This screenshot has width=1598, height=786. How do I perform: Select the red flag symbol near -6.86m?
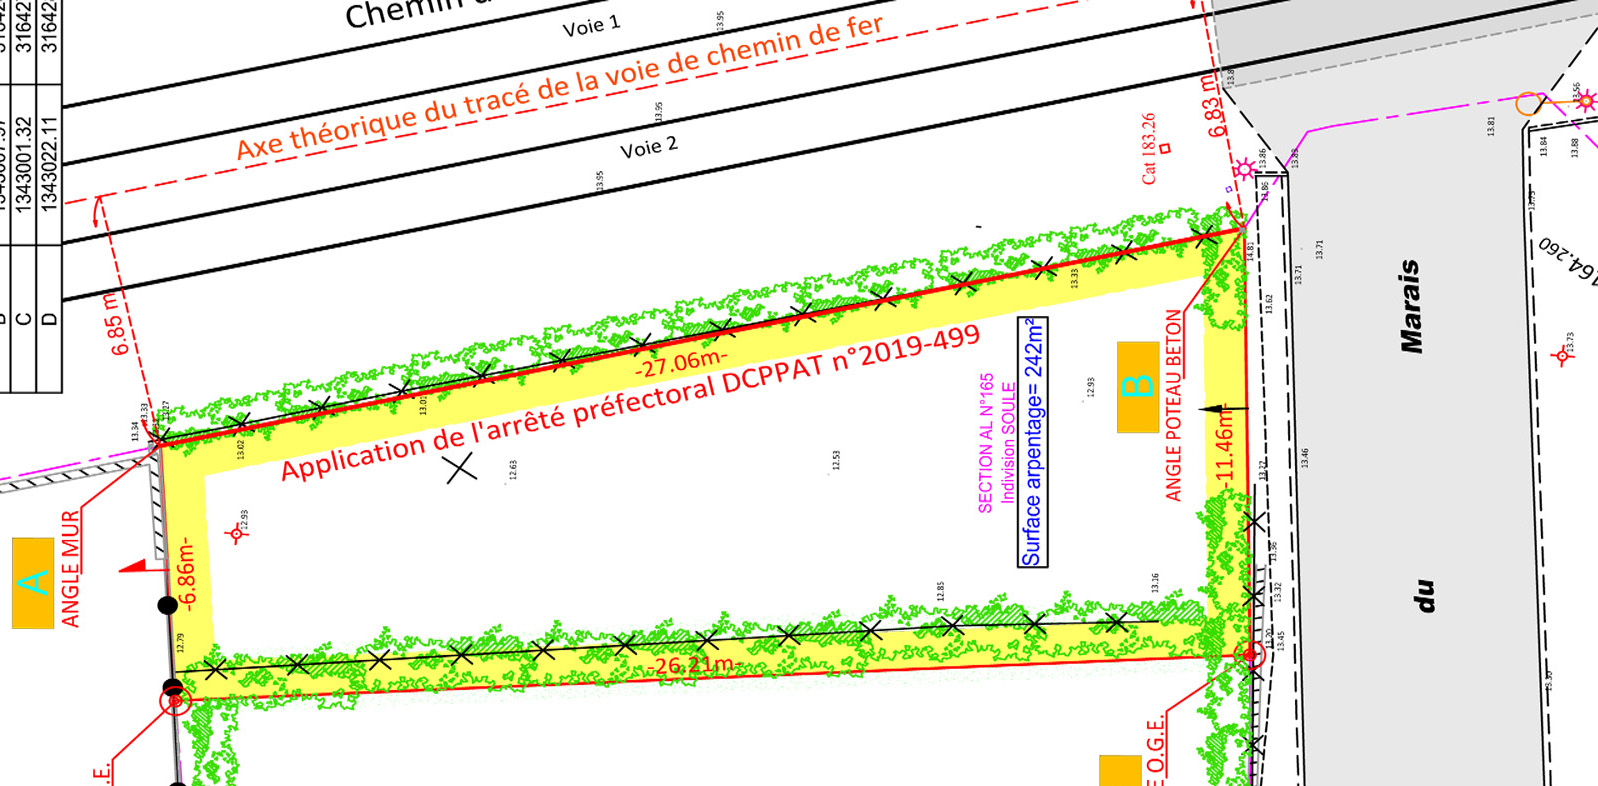[x=136, y=566]
